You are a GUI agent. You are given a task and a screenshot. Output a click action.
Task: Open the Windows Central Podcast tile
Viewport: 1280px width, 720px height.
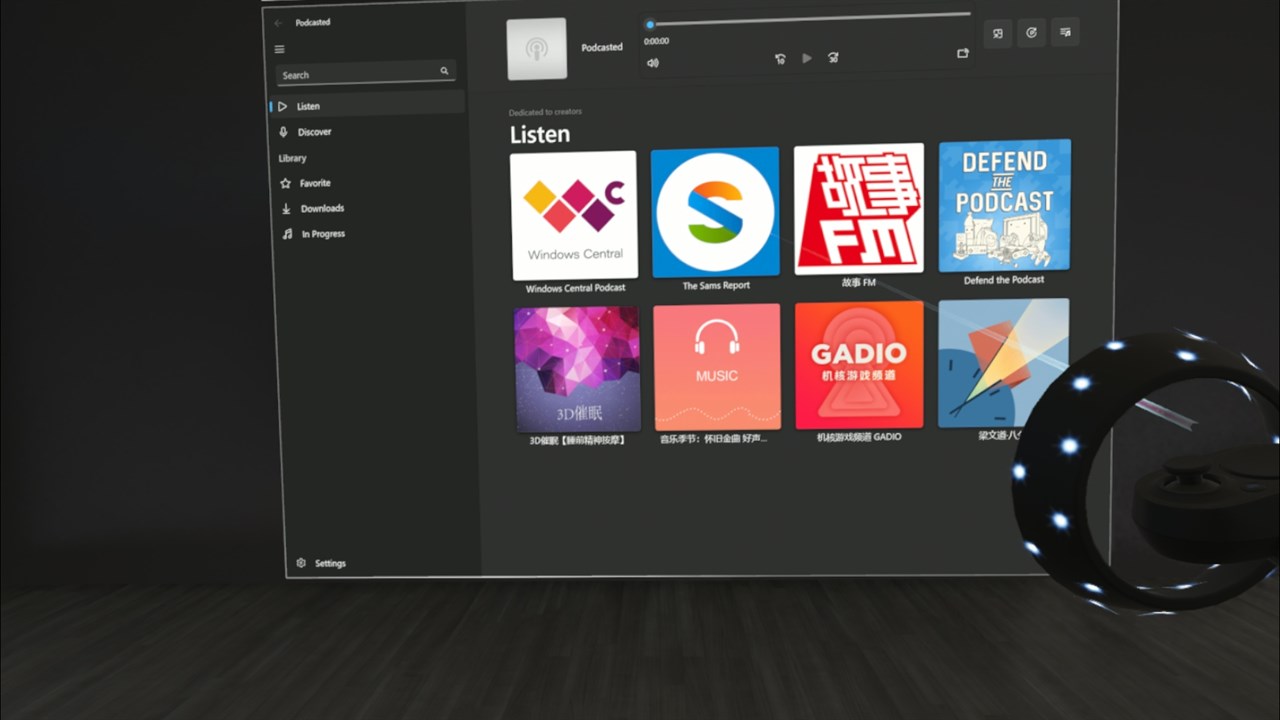(x=574, y=216)
